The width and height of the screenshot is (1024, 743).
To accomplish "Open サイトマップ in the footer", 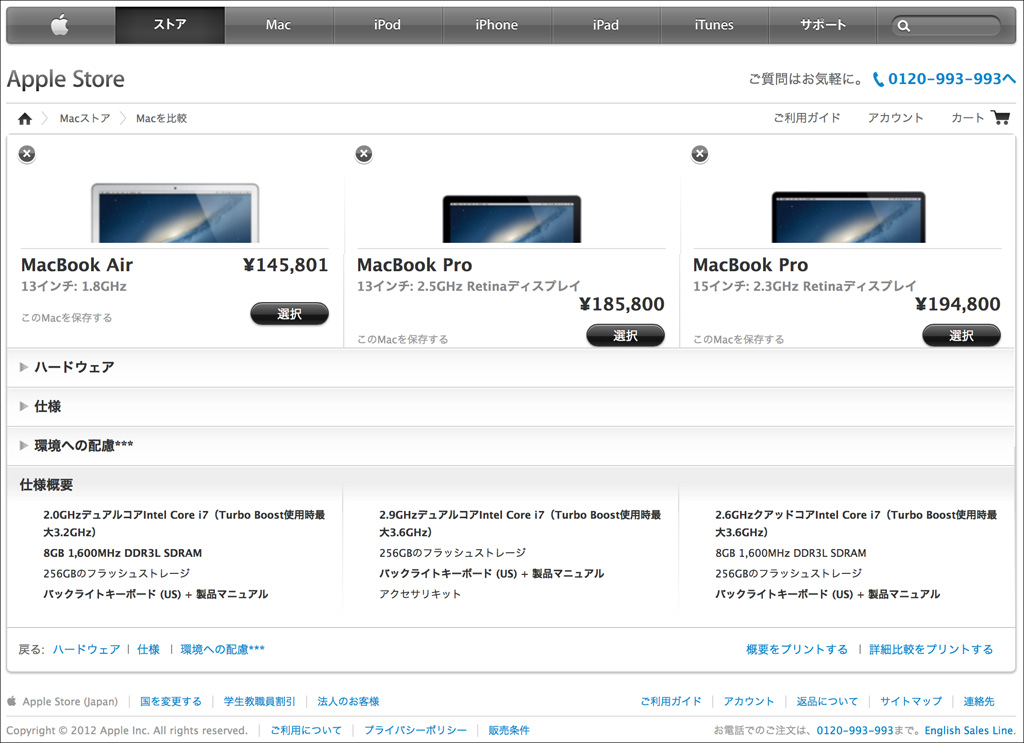I will [911, 701].
